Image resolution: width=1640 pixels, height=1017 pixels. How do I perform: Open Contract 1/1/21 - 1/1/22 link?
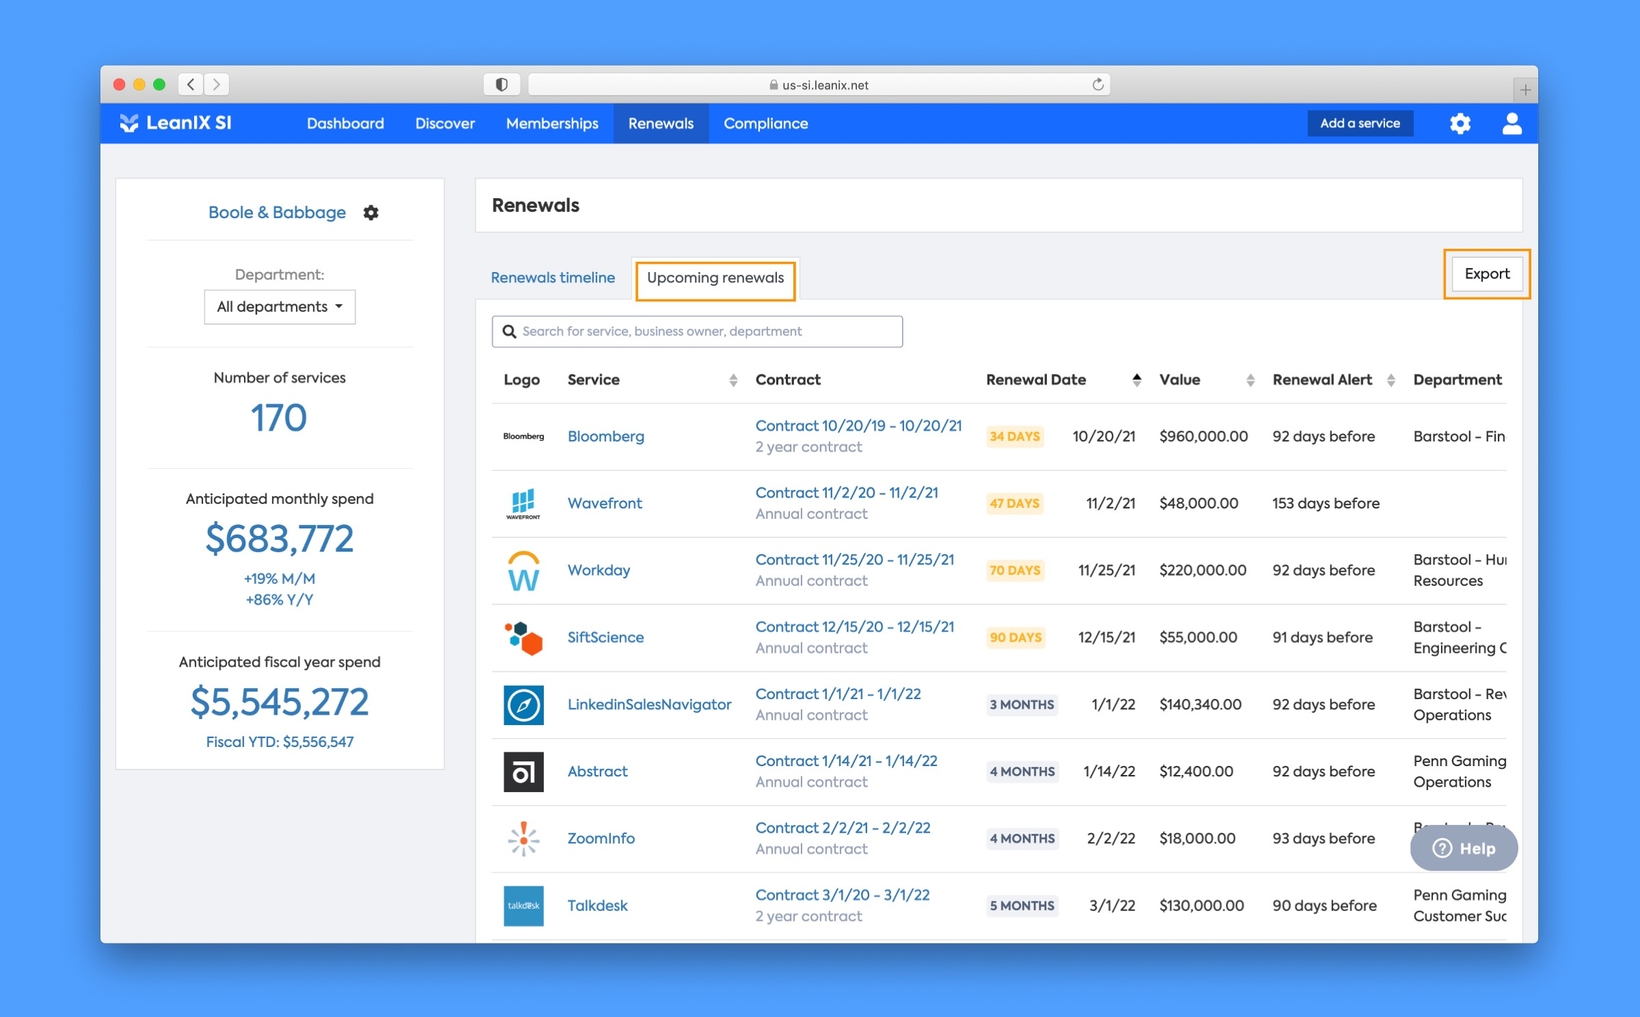pos(838,694)
